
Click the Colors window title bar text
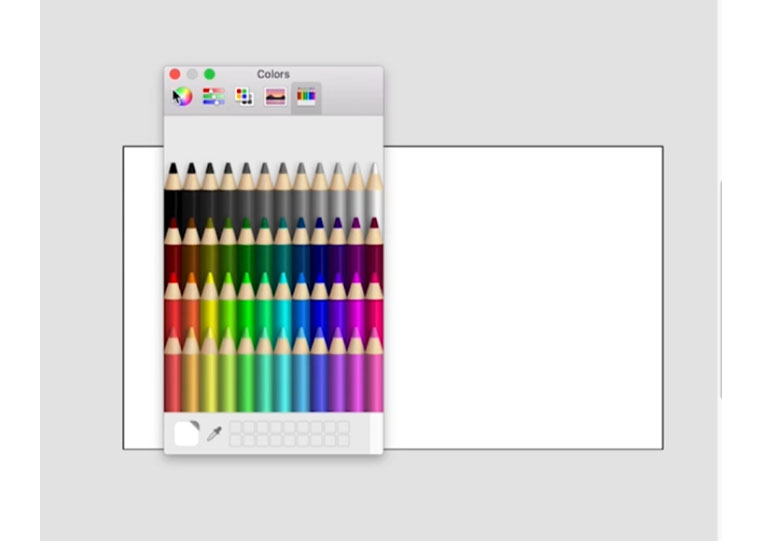pos(273,74)
